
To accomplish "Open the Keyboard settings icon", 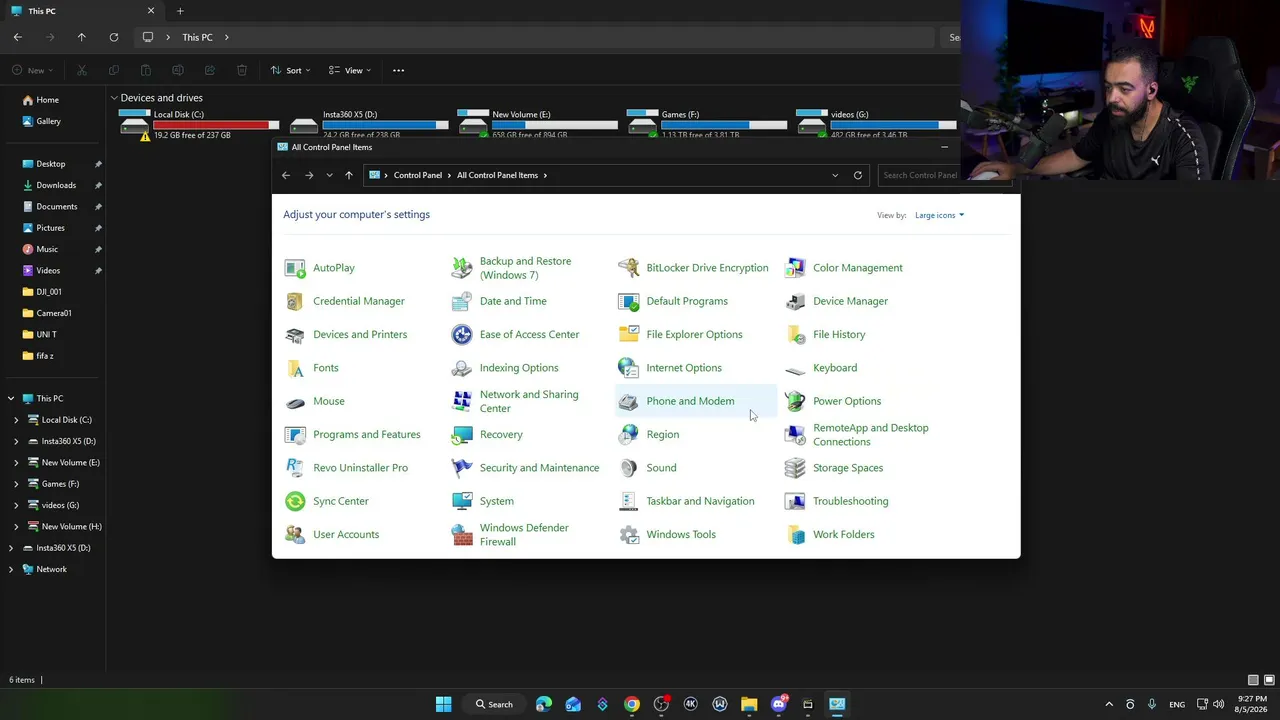I will 795,368.
